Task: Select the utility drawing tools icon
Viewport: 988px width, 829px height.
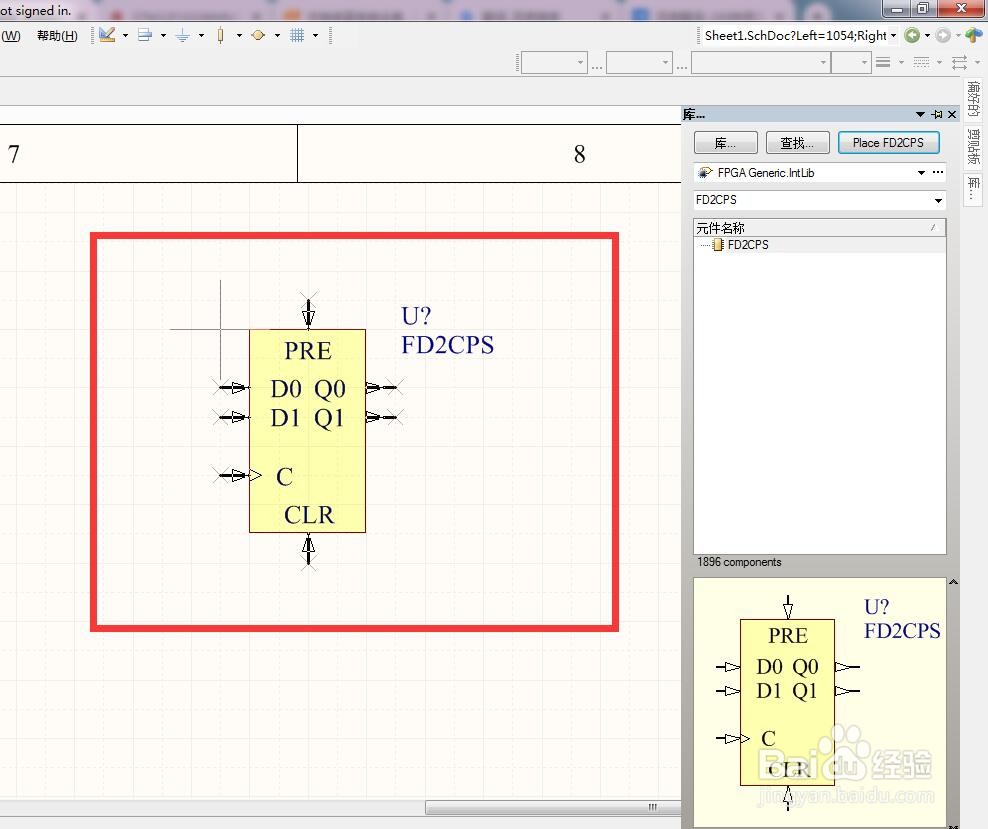Action: [107, 35]
